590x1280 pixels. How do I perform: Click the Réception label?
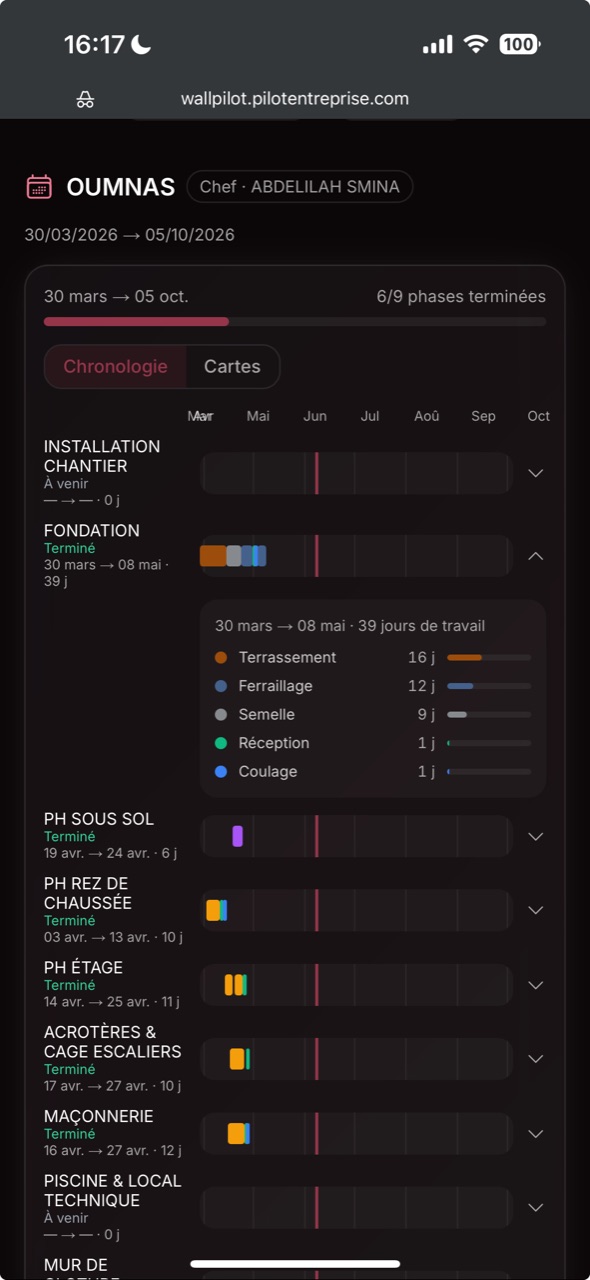point(274,743)
